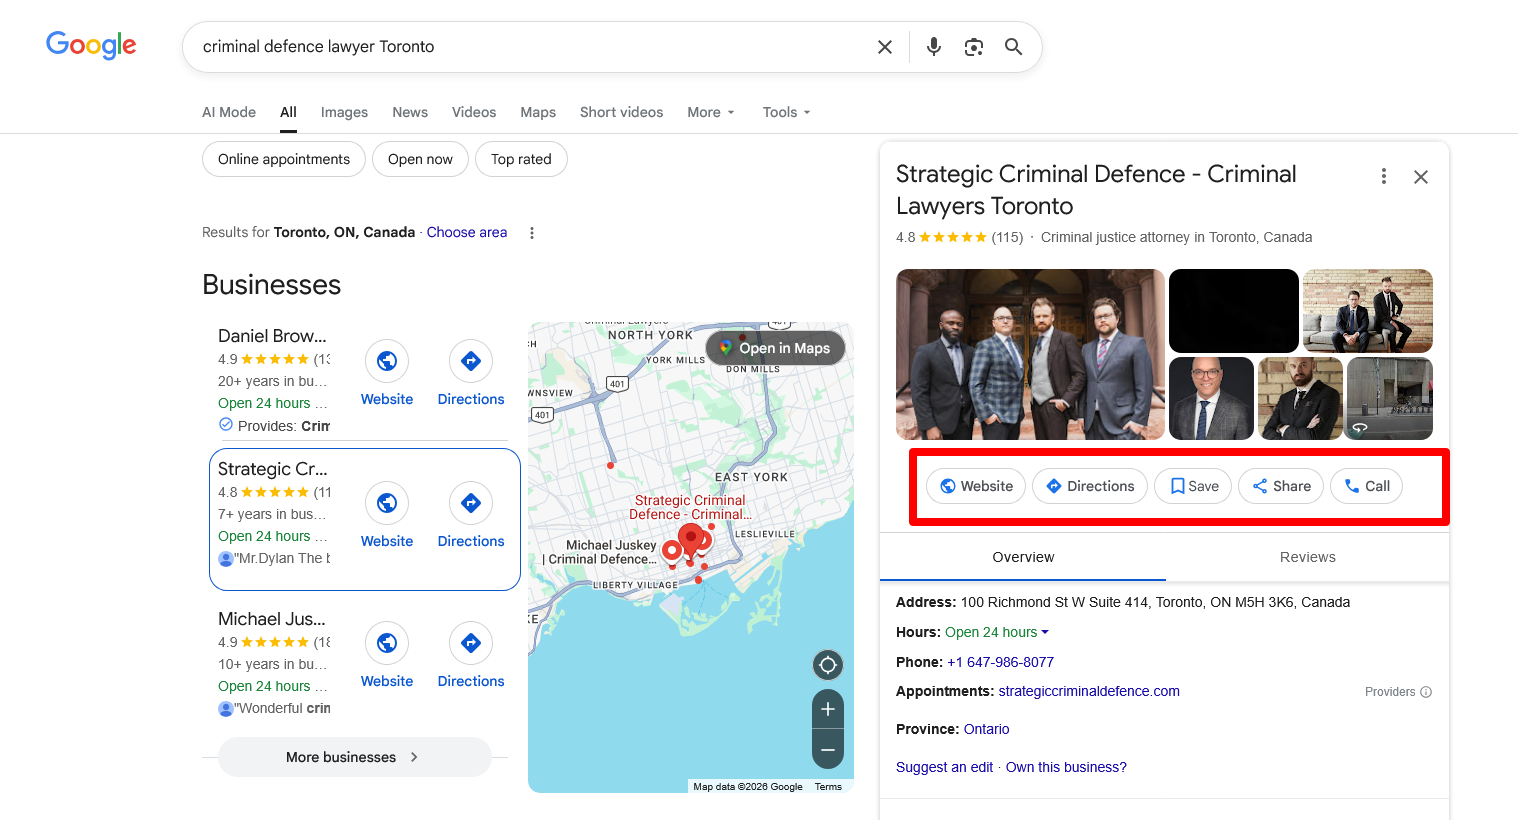The height and width of the screenshot is (820, 1518).
Task: Switch to the Reviews tab
Action: pyautogui.click(x=1307, y=557)
